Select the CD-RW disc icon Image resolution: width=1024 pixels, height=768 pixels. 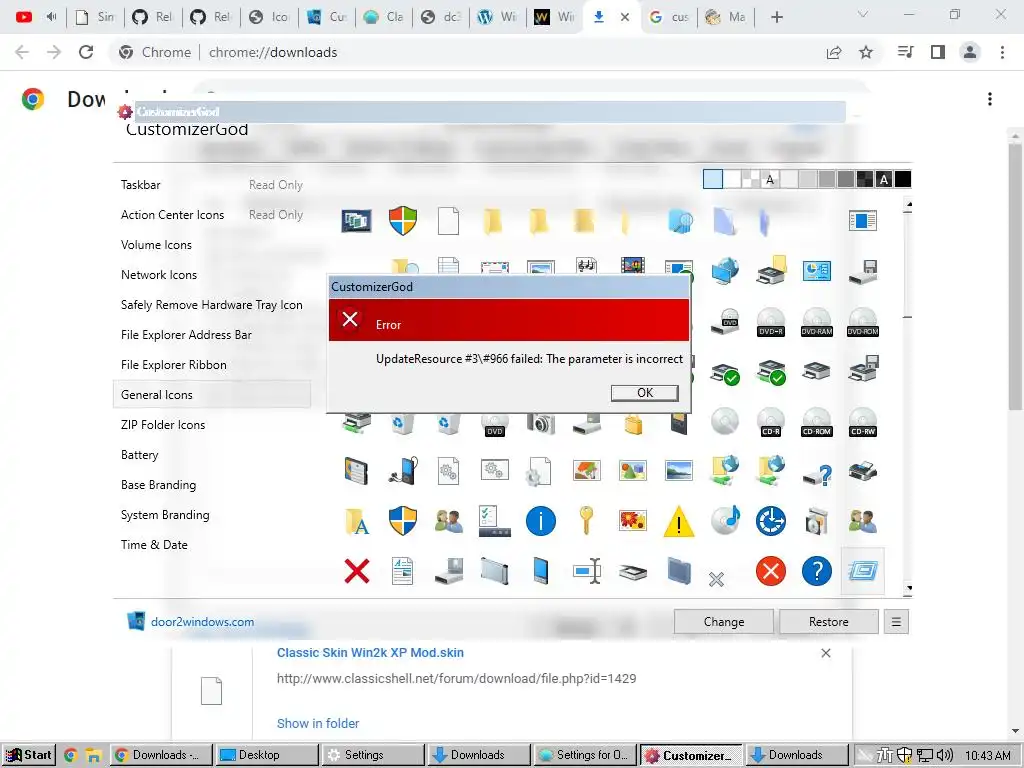[863, 422]
